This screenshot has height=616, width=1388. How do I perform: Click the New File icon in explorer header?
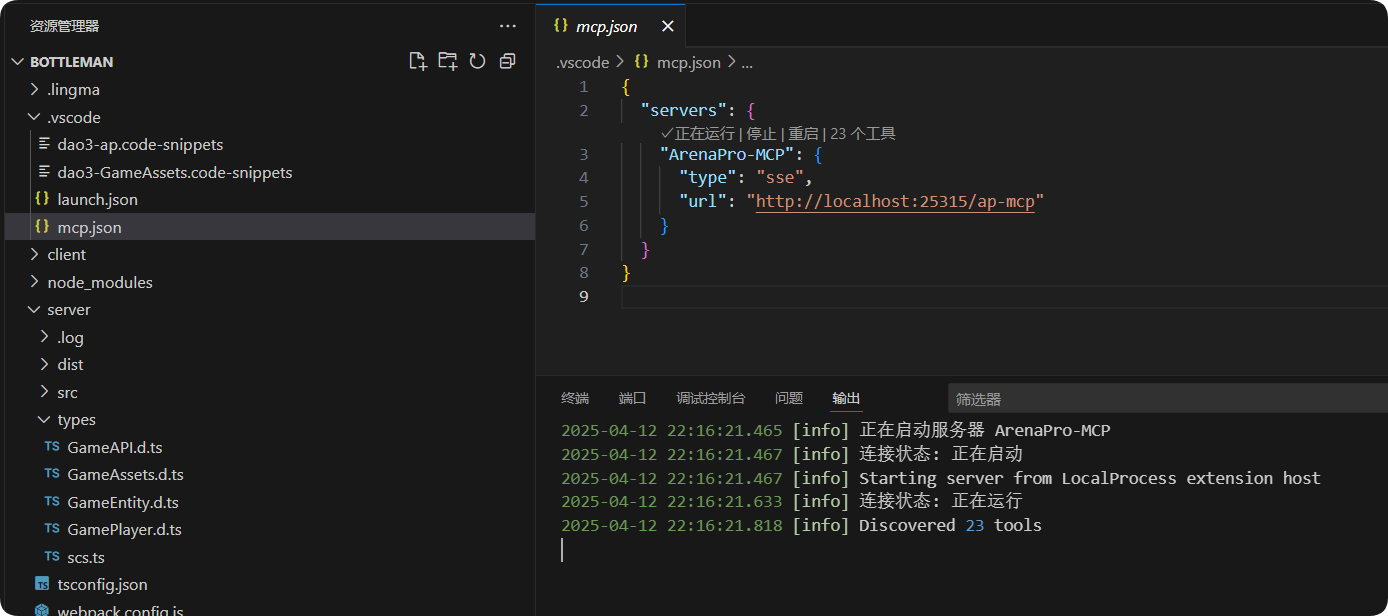pyautogui.click(x=418, y=61)
